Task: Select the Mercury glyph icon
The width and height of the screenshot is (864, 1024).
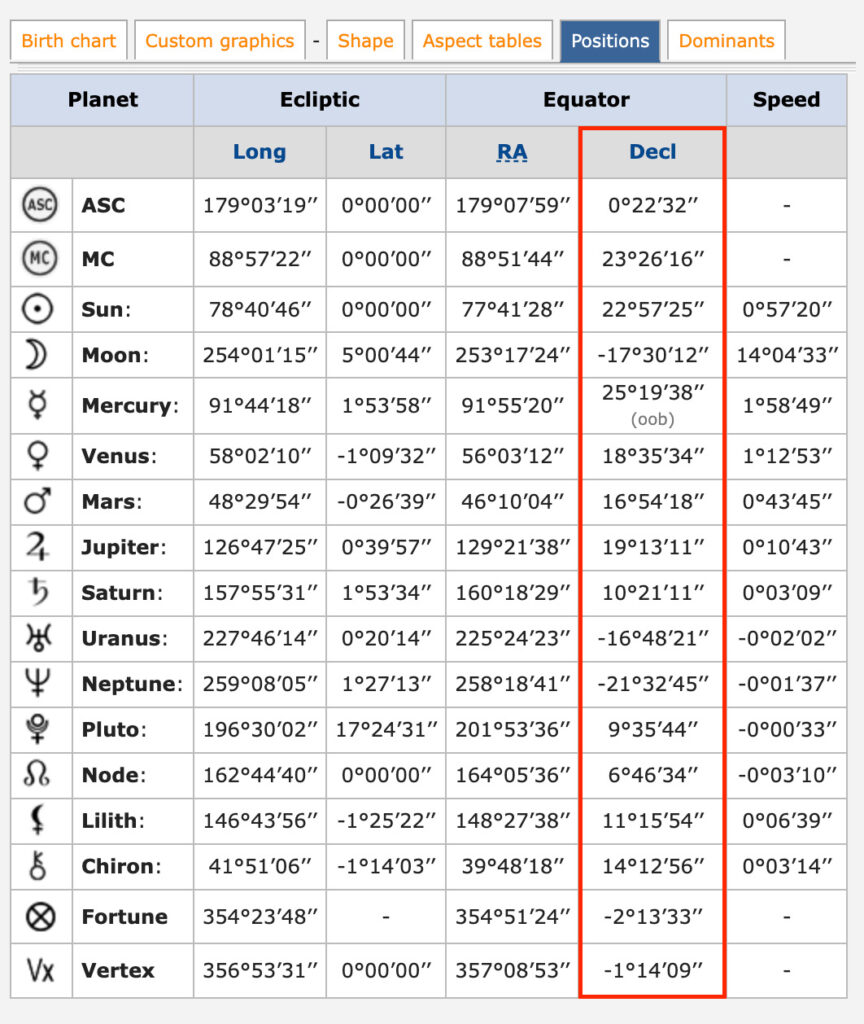Action: point(38,405)
